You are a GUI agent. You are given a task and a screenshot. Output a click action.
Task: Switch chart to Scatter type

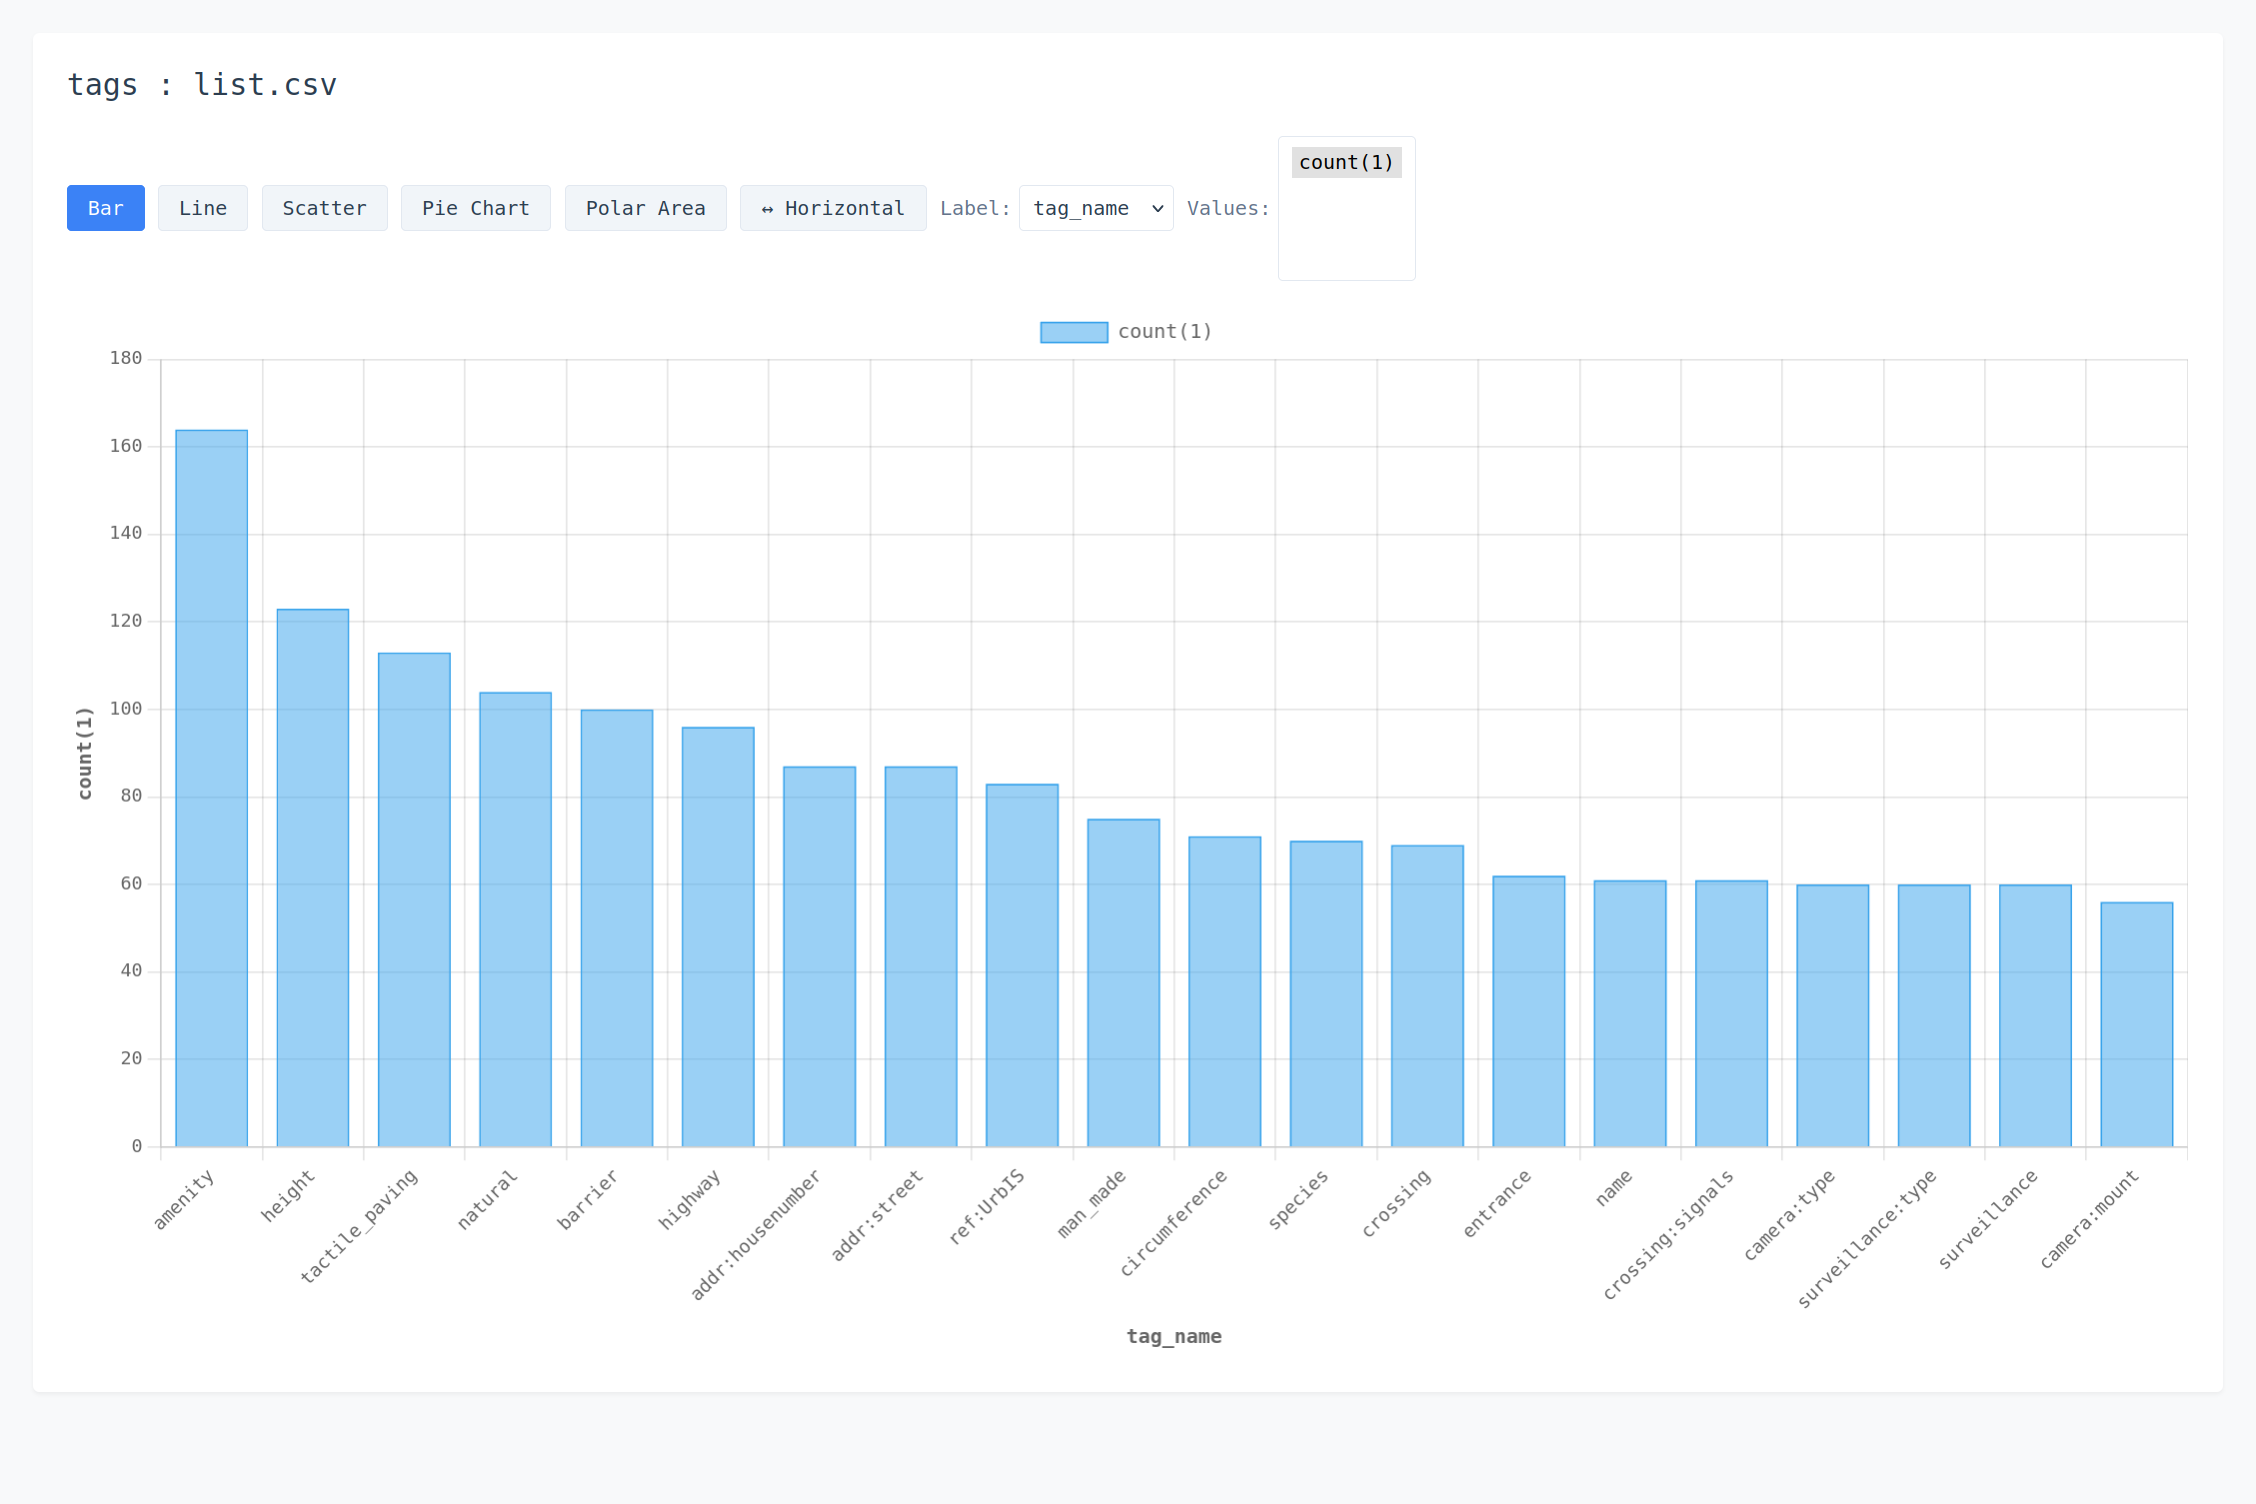click(324, 208)
